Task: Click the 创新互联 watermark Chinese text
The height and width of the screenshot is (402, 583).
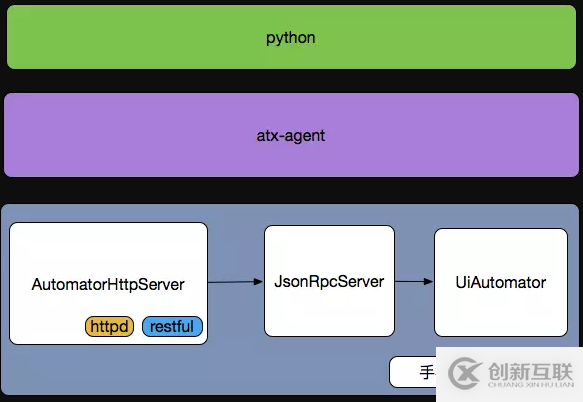Action: (x=531, y=371)
